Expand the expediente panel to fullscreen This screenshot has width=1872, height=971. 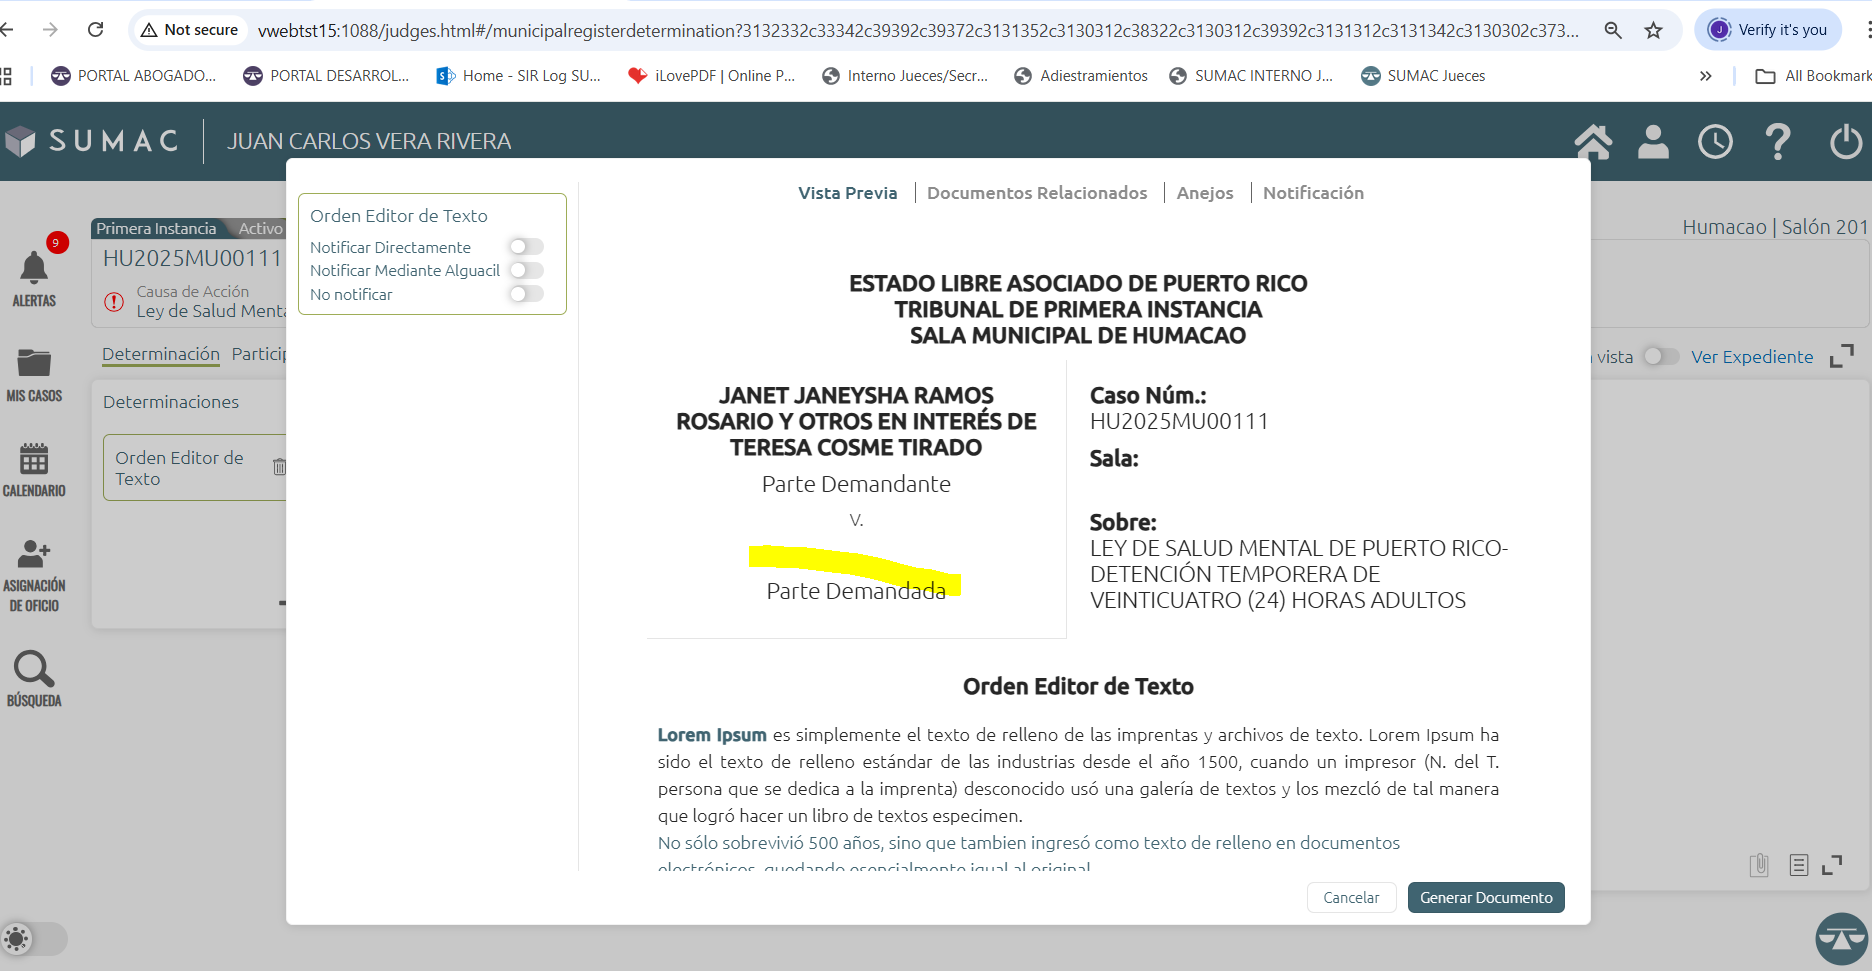coord(1841,357)
